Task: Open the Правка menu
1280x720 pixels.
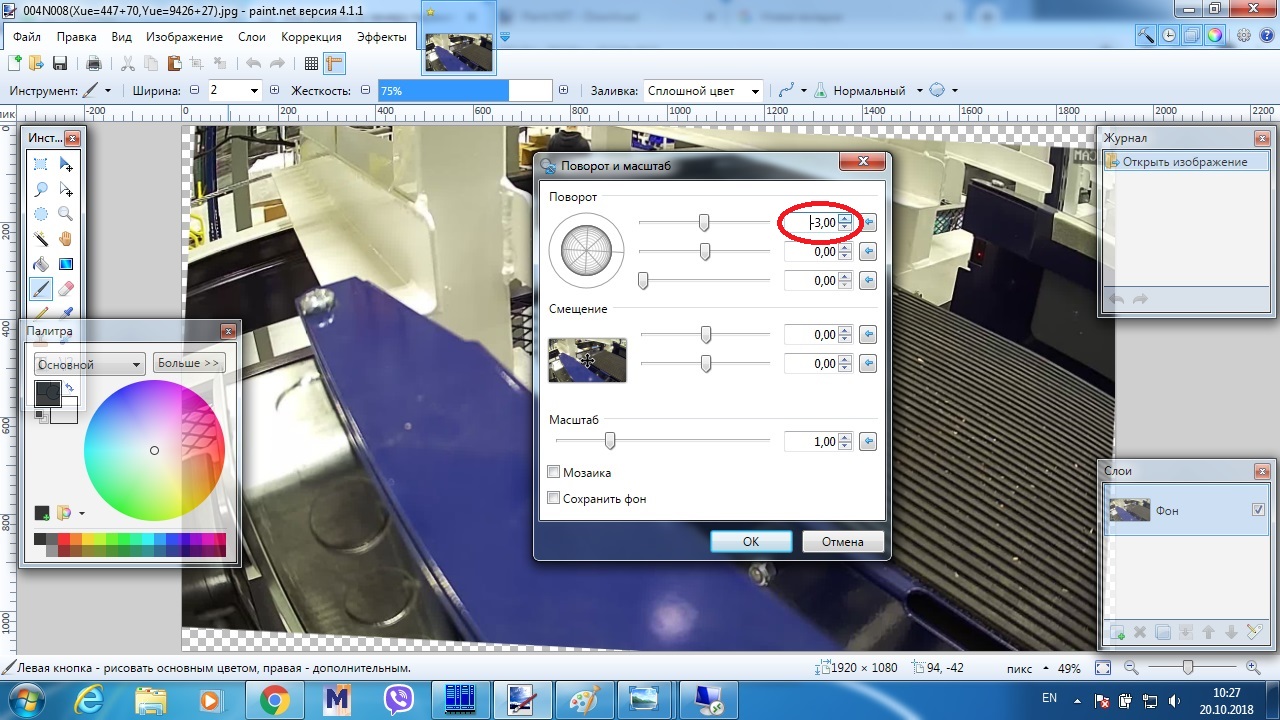Action: [x=77, y=37]
